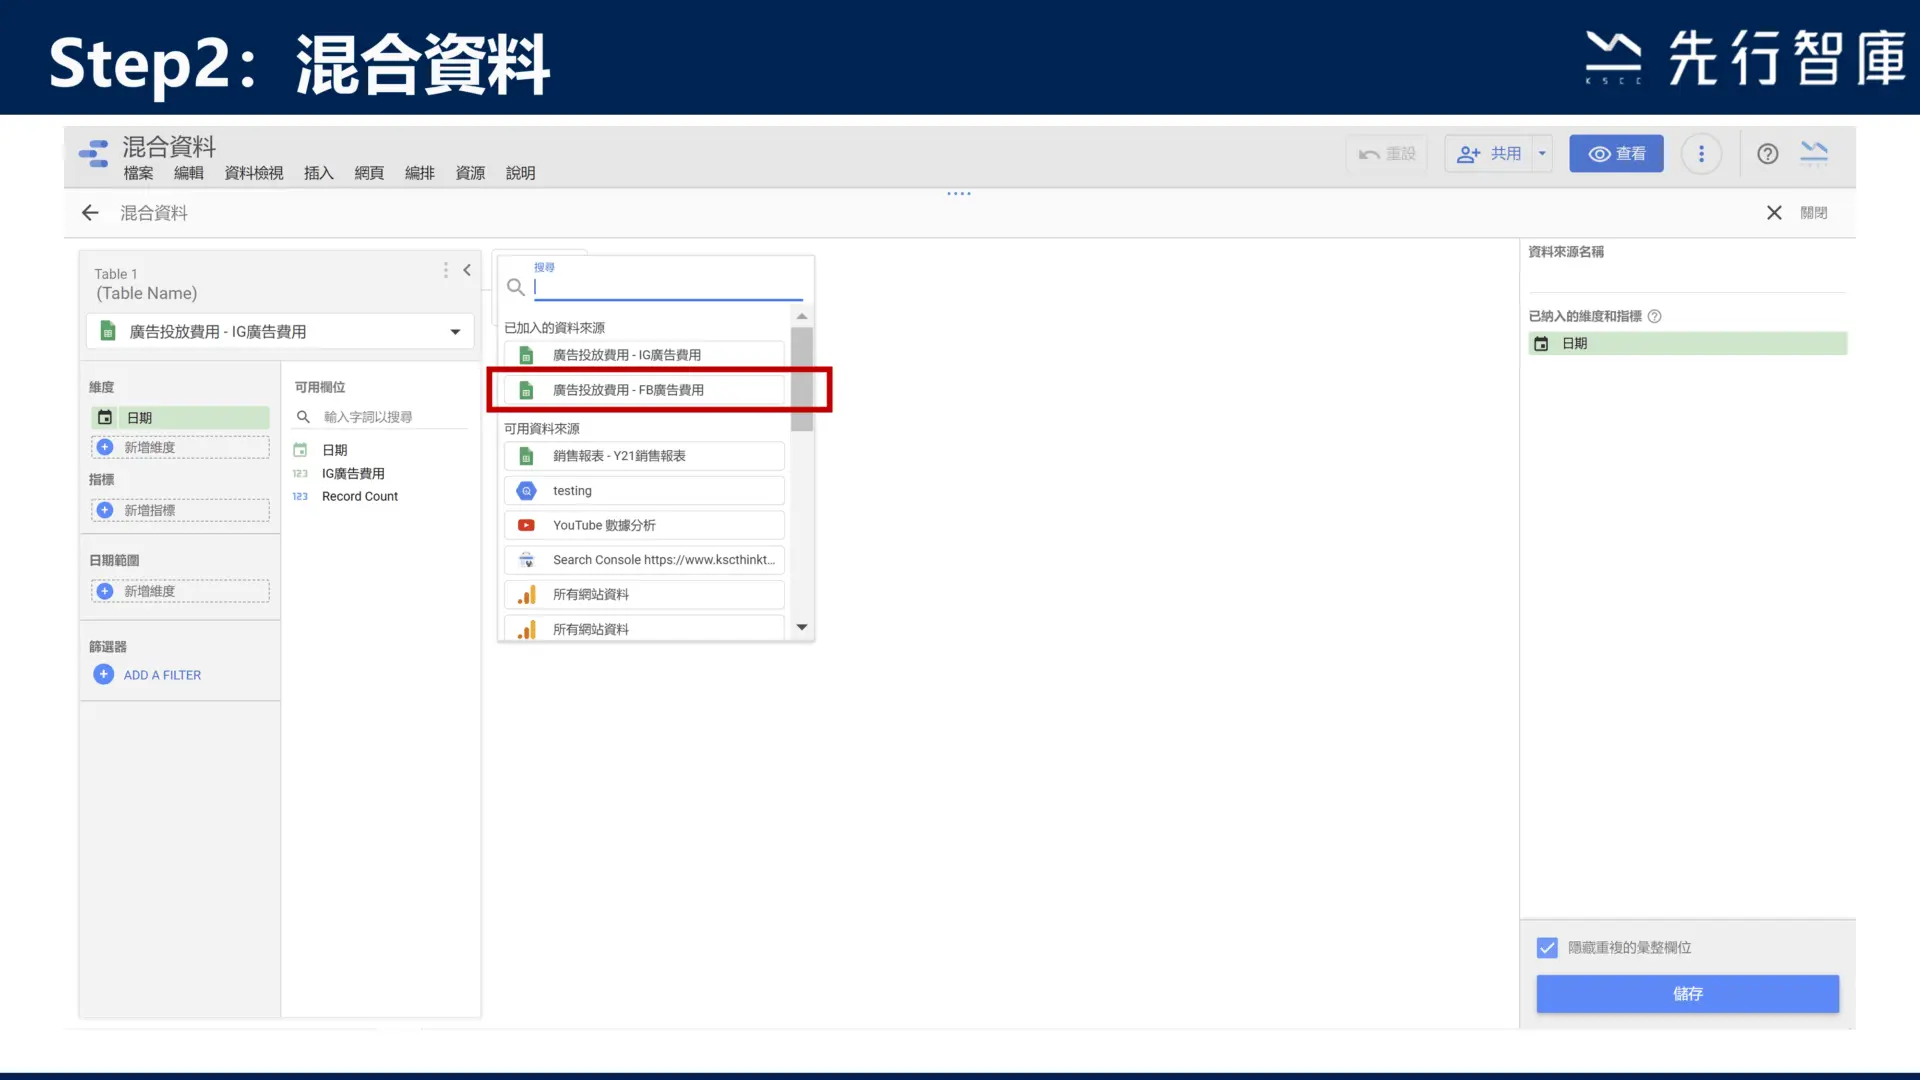Screen dimensions: 1920x1080
Task: Click the scroll-down arrow in source list
Action: [x=802, y=628]
